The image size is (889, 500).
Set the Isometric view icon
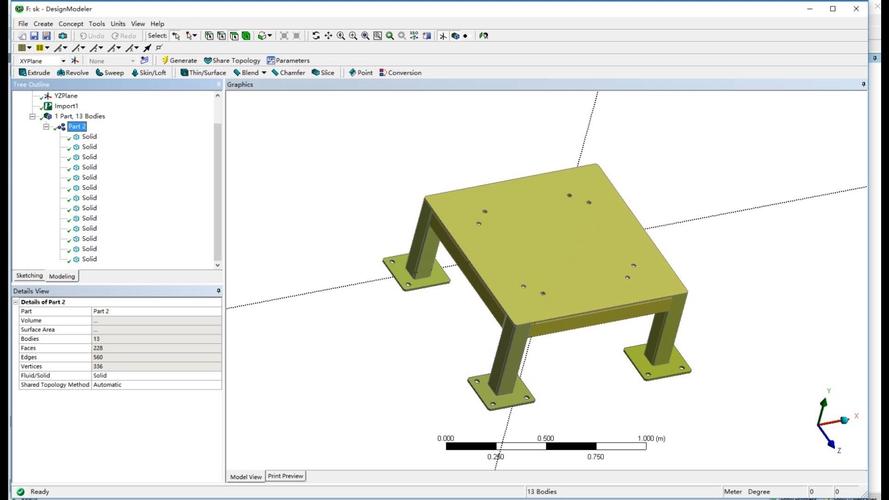[x=414, y=36]
